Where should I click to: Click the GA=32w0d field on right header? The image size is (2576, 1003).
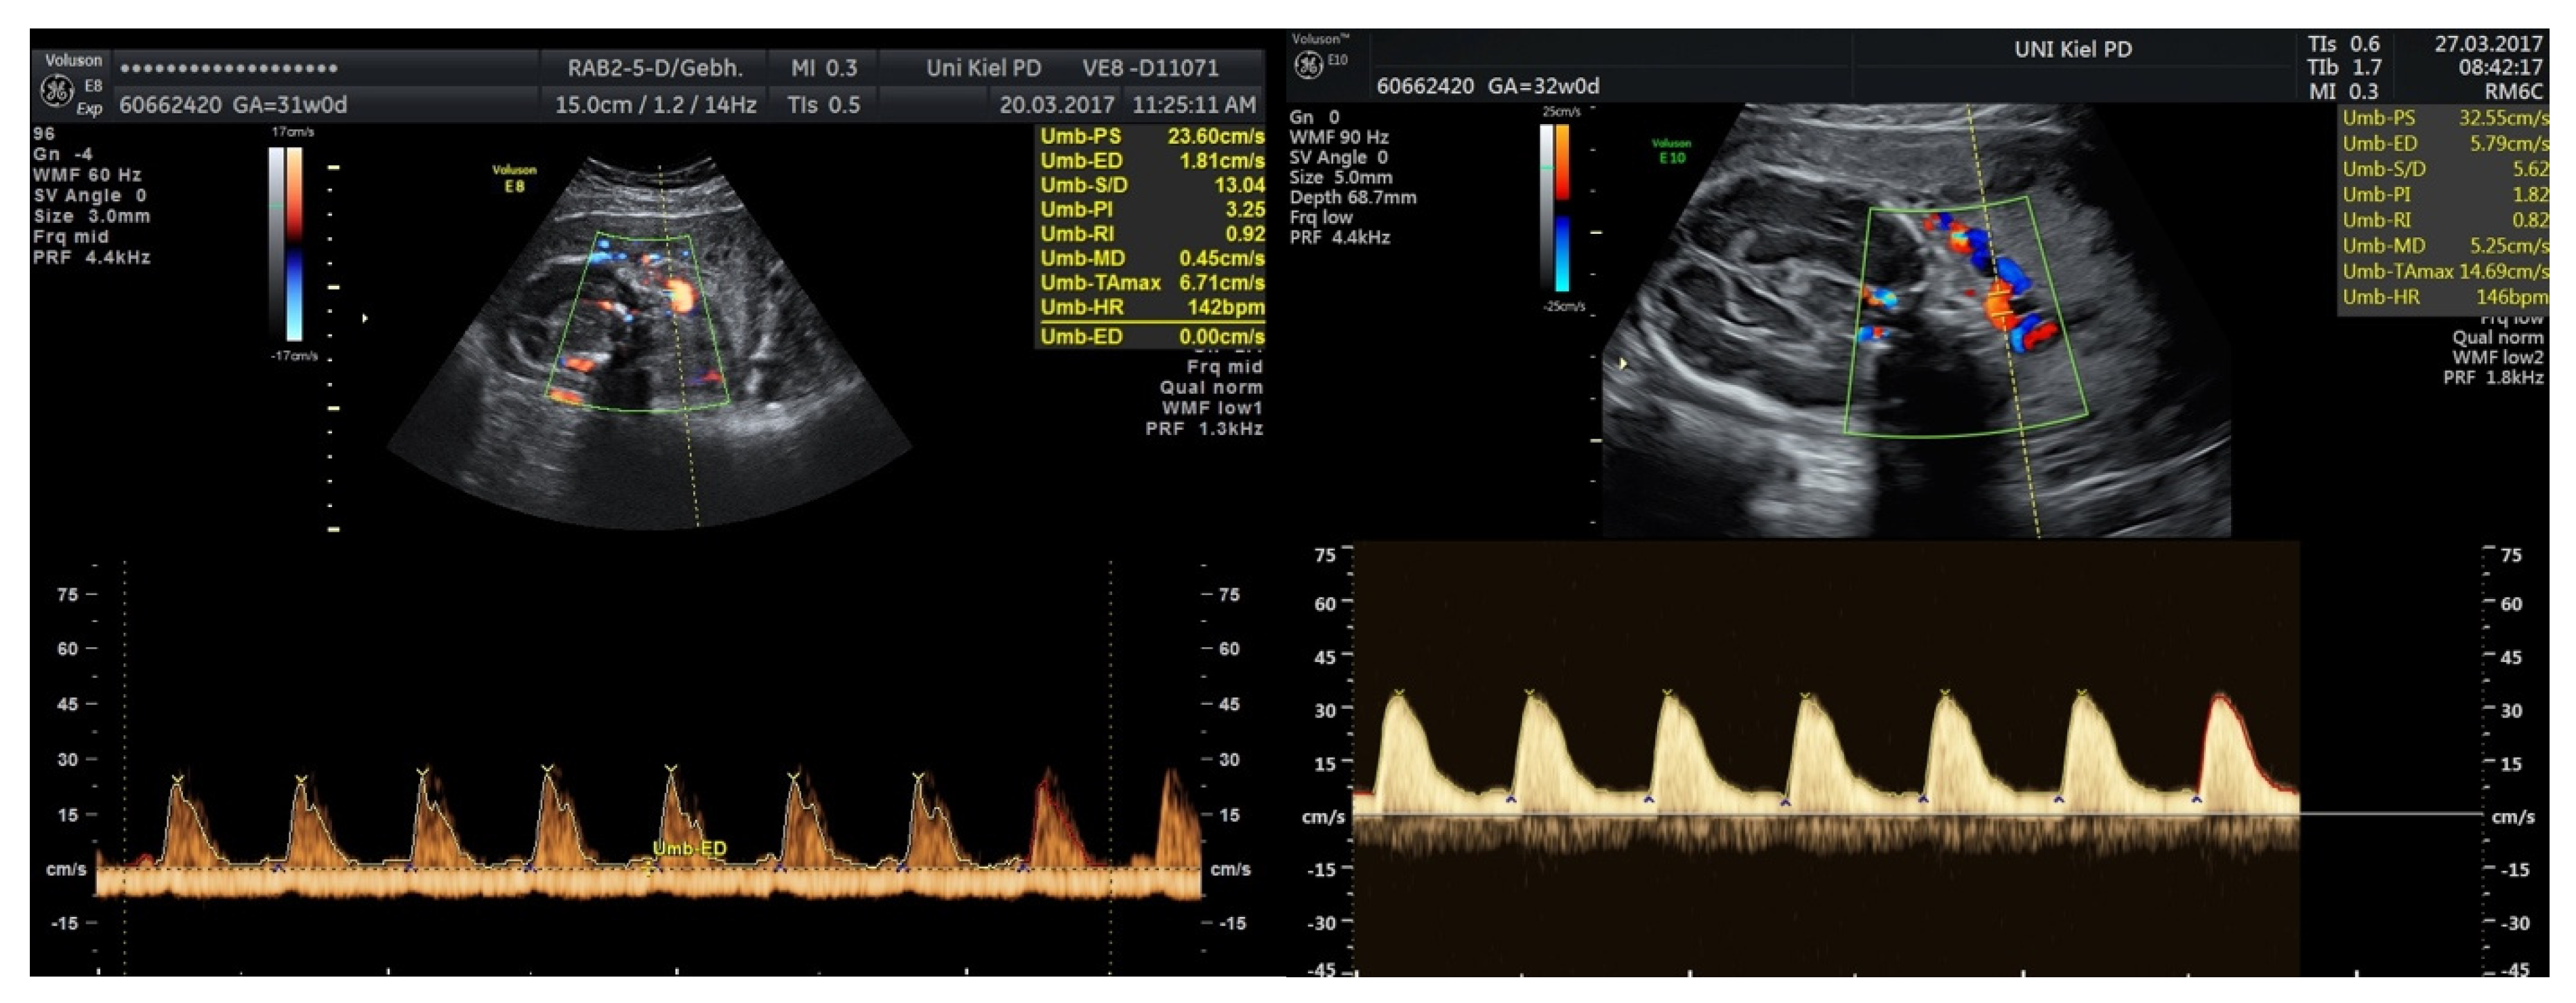tap(1543, 86)
